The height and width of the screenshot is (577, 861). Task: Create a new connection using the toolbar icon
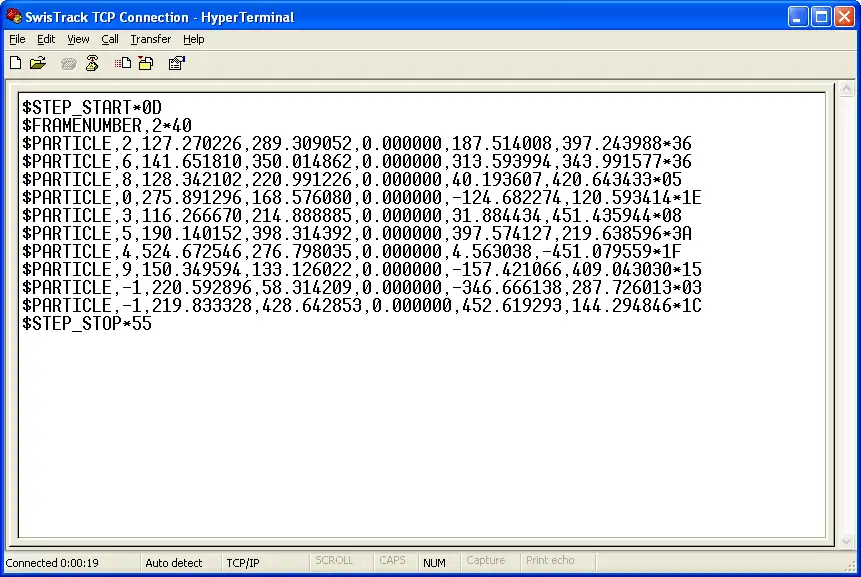click(15, 62)
